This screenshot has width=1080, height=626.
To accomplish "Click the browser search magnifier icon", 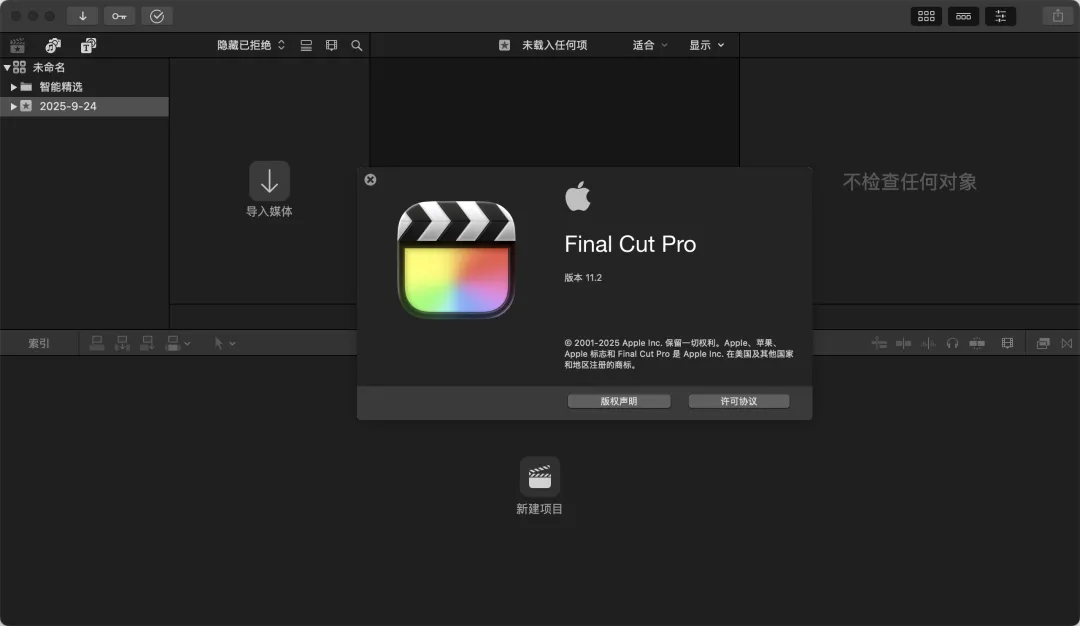I will coord(357,45).
